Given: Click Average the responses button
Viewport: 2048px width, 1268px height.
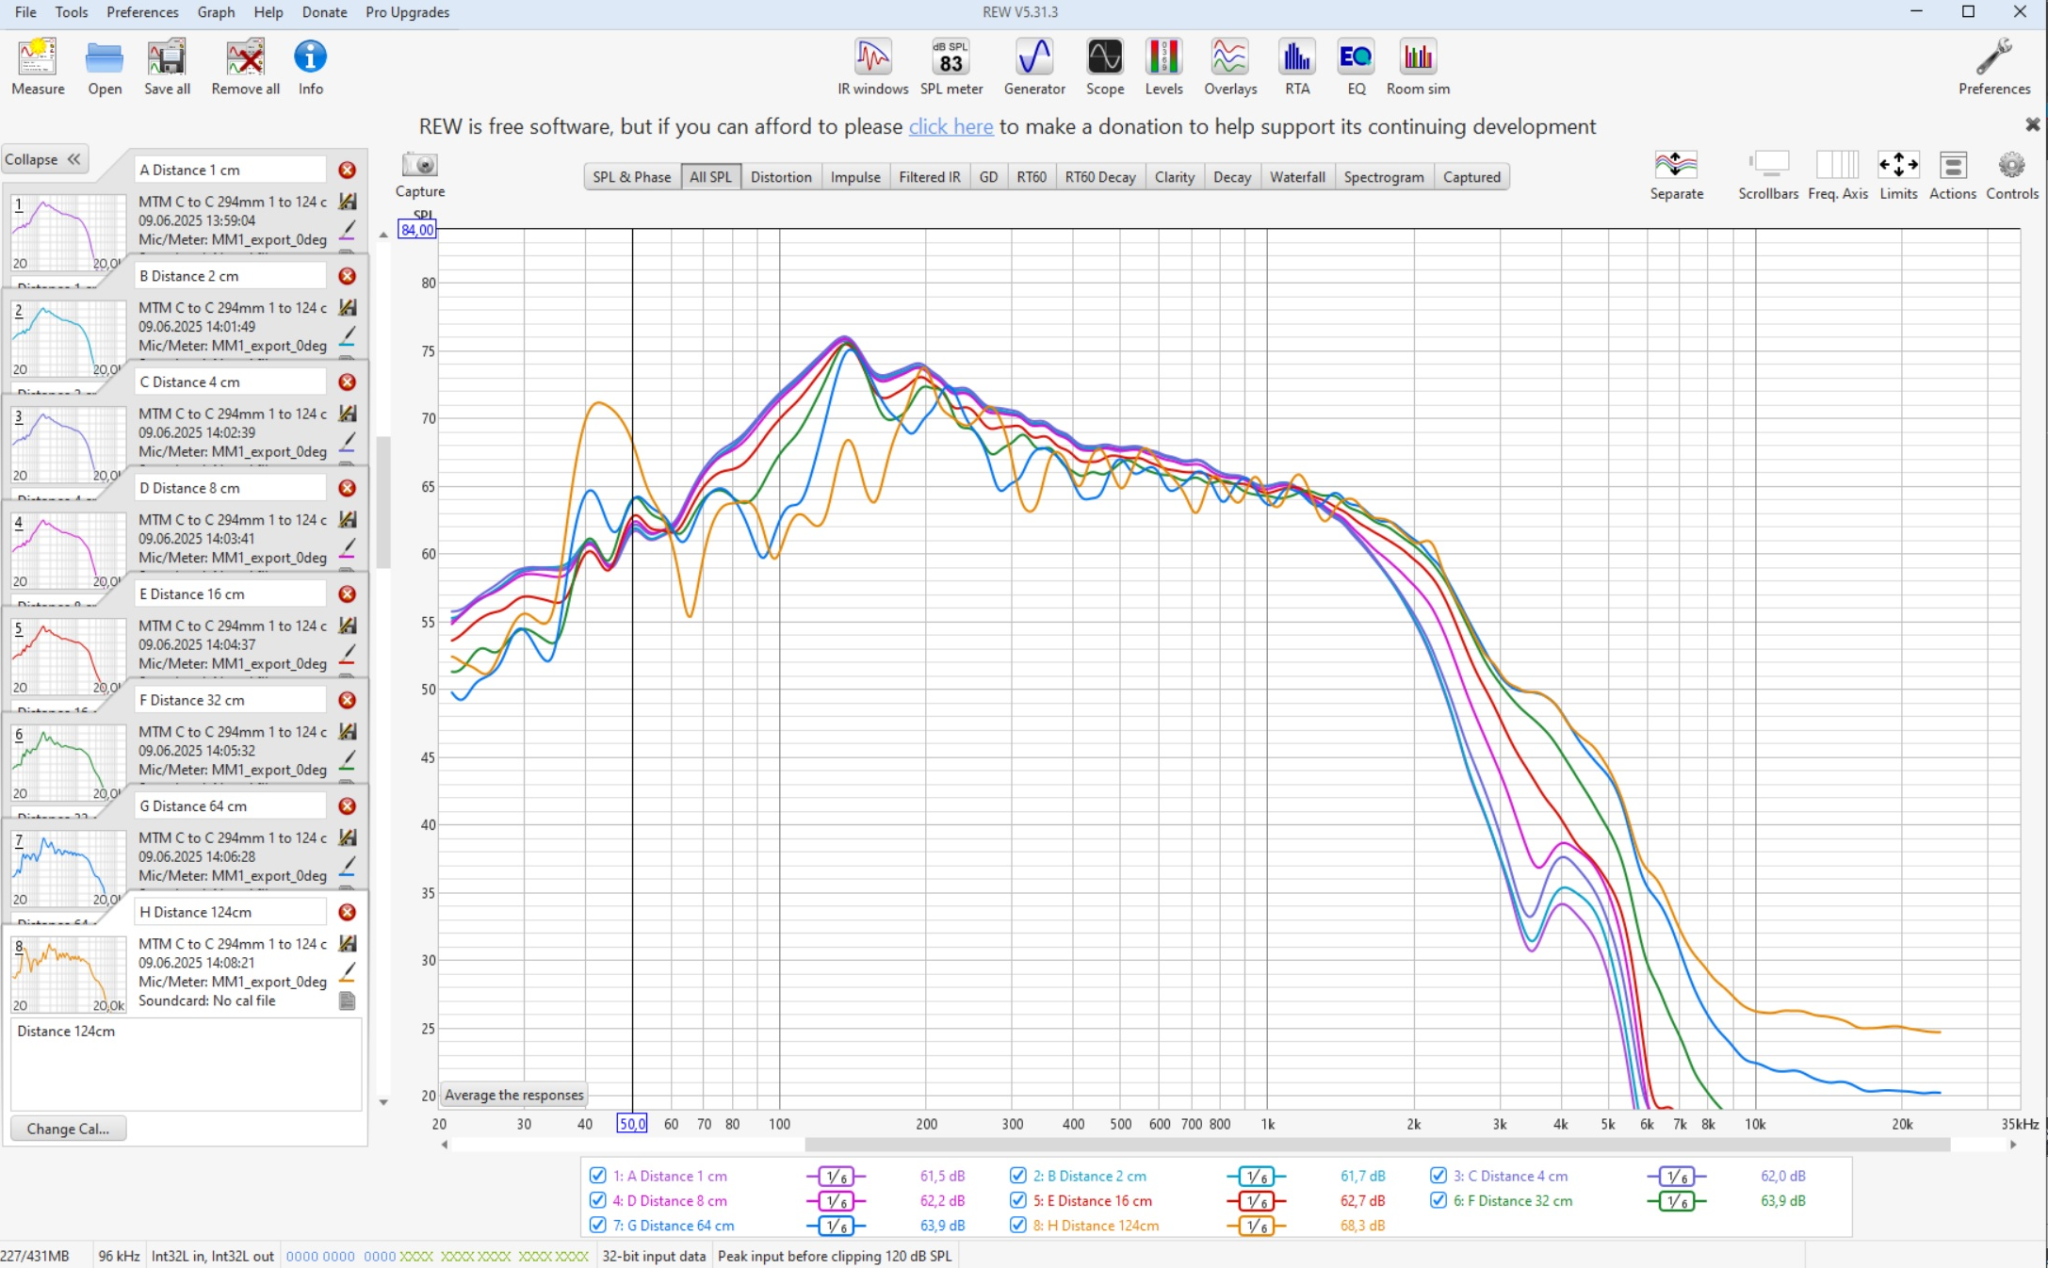Looking at the screenshot, I should [x=513, y=1095].
